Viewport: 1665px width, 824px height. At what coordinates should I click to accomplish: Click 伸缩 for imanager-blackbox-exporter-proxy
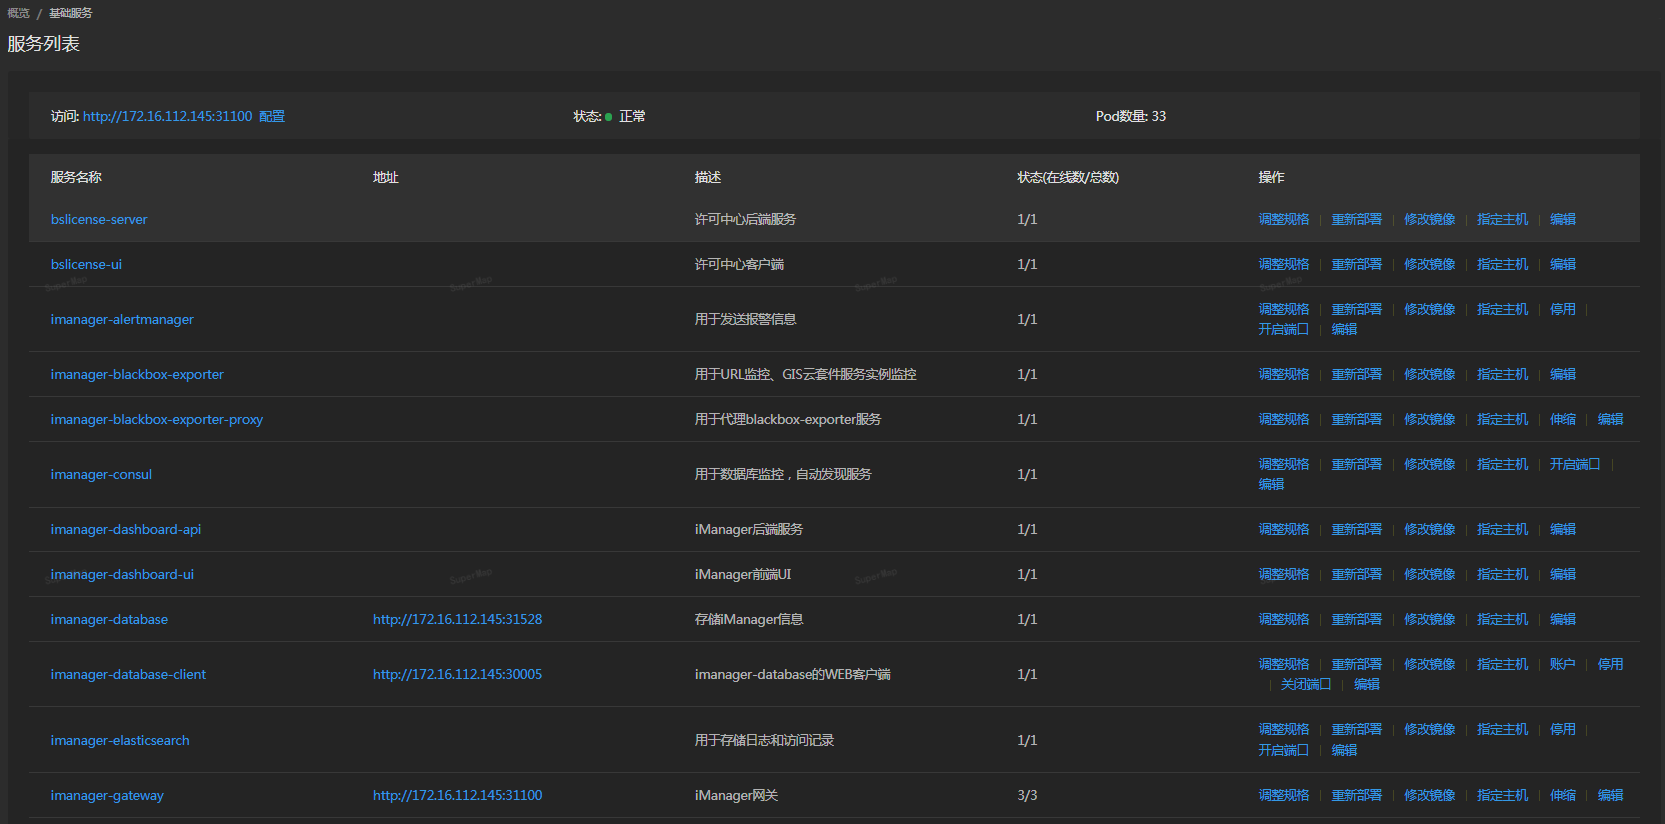pos(1562,419)
